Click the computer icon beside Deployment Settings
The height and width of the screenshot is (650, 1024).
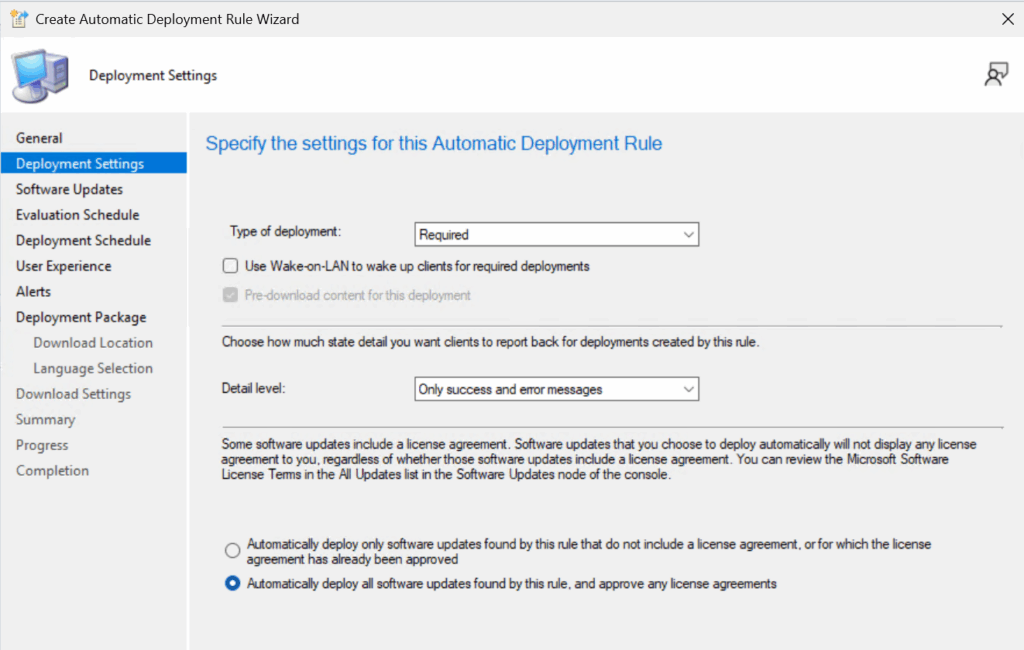tap(40, 76)
